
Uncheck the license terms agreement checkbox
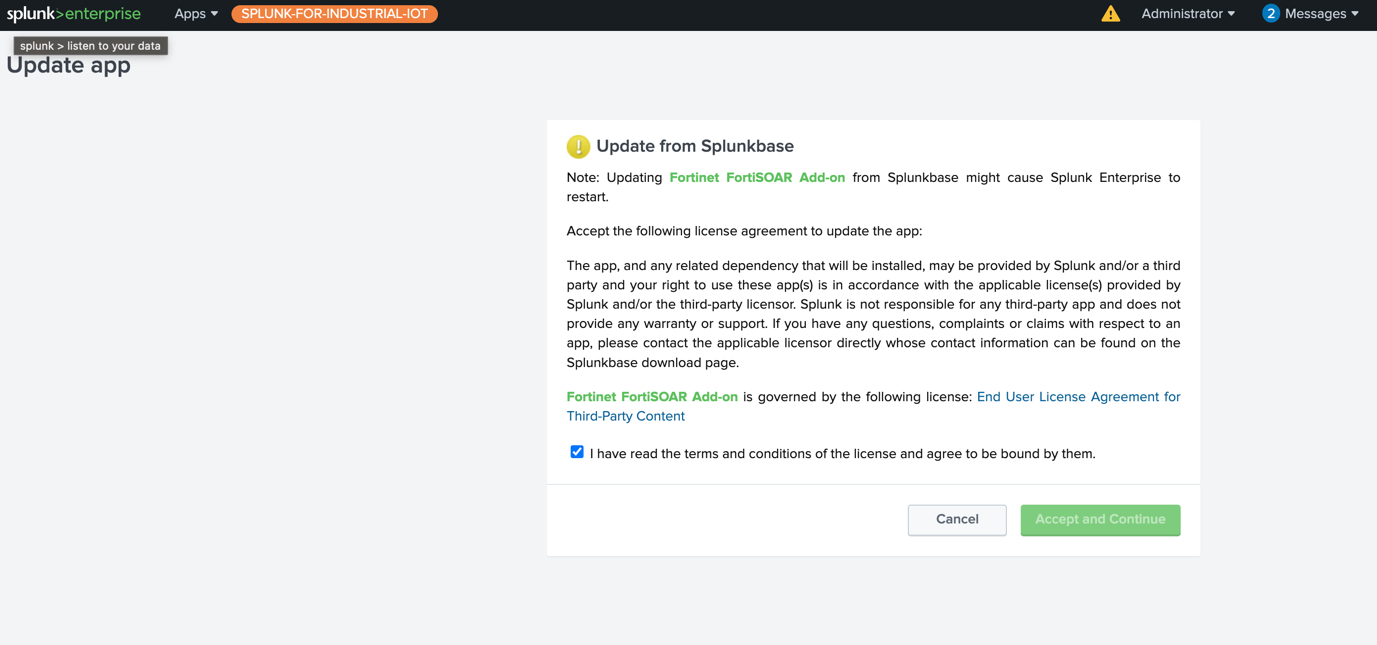tap(577, 452)
